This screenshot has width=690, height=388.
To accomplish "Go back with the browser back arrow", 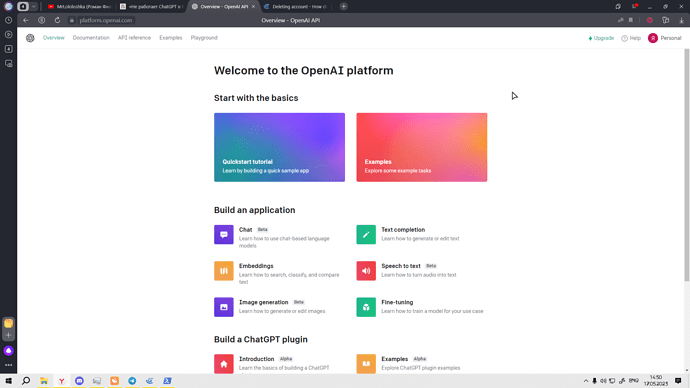I will (x=26, y=20).
